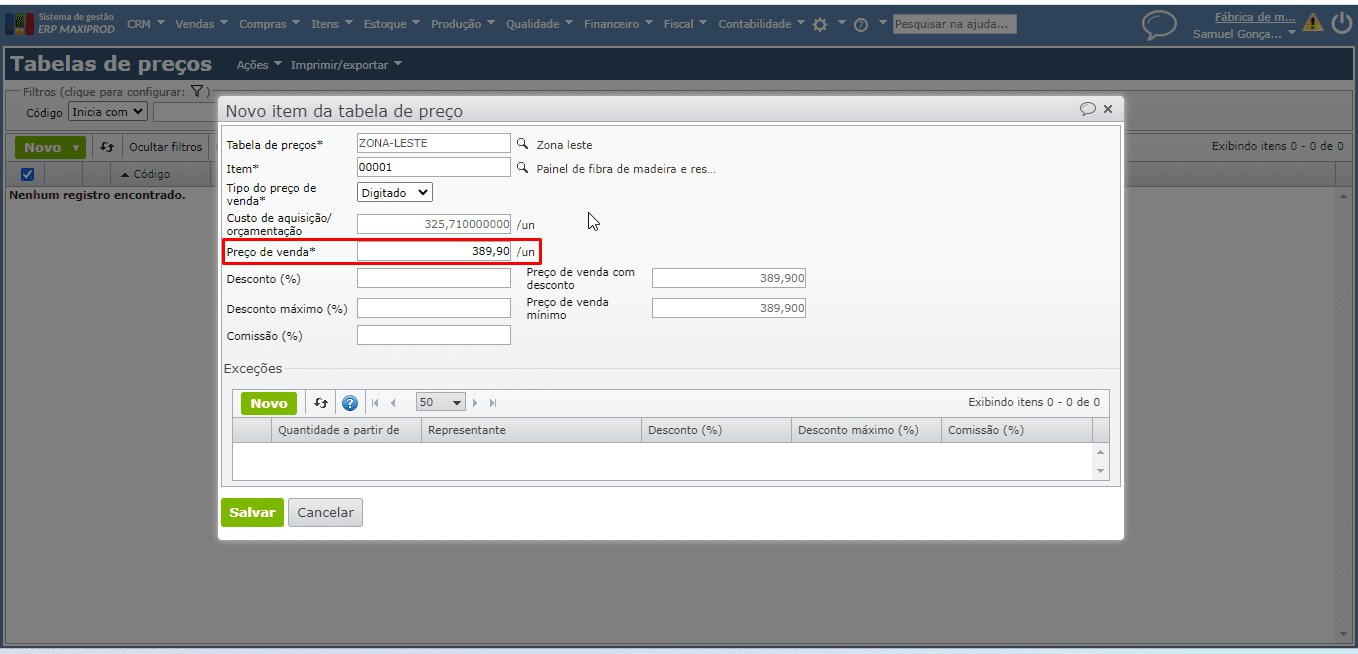1358x654 pixels.
Task: Open the chat bubble in top bar
Action: [1159, 25]
